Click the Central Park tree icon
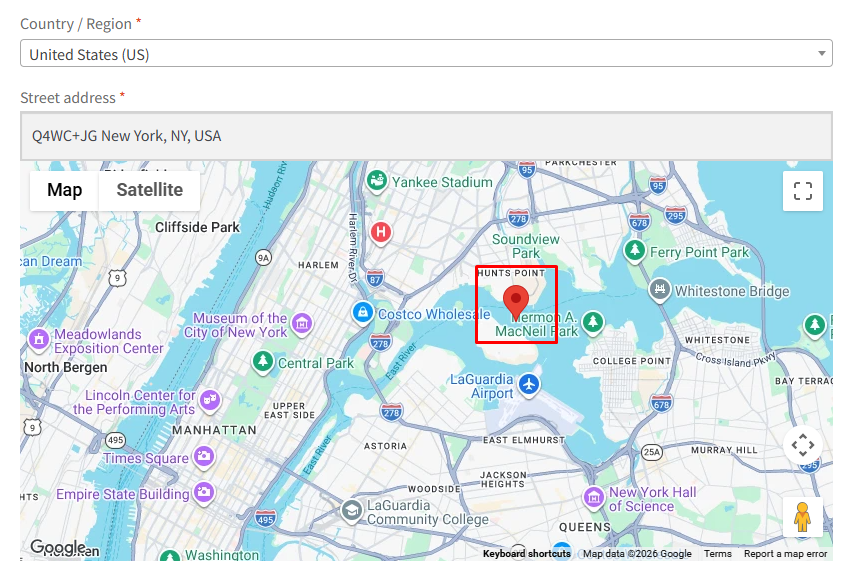Image resolution: width=856 pixels, height=576 pixels. point(263,361)
